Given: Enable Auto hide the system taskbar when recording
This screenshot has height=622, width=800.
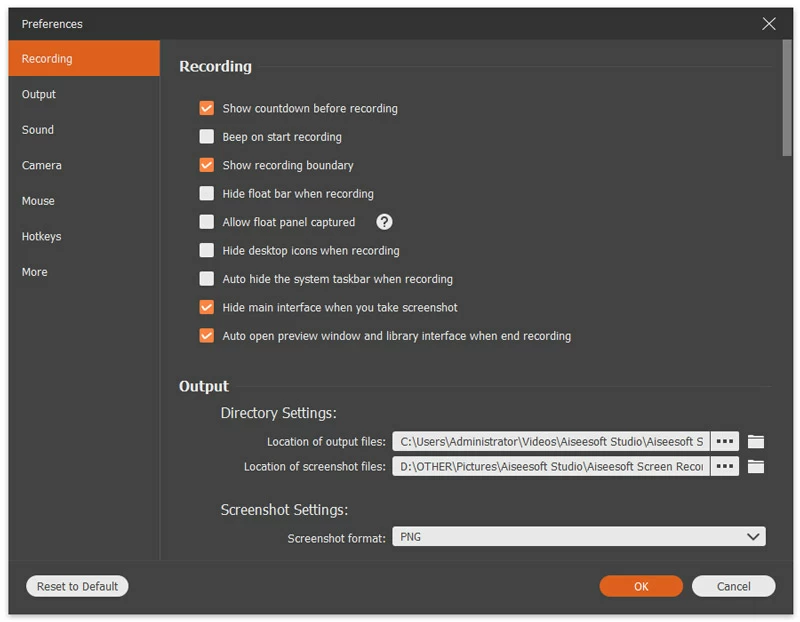Looking at the screenshot, I should click(x=206, y=279).
